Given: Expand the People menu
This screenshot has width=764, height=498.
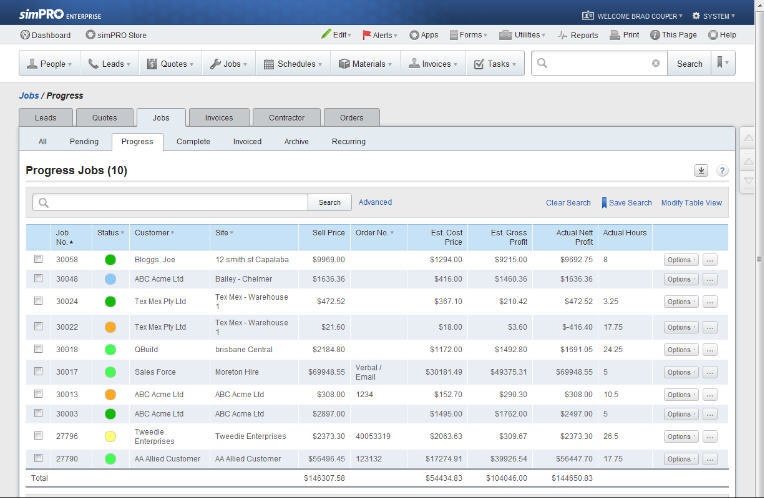Looking at the screenshot, I should click(49, 63).
